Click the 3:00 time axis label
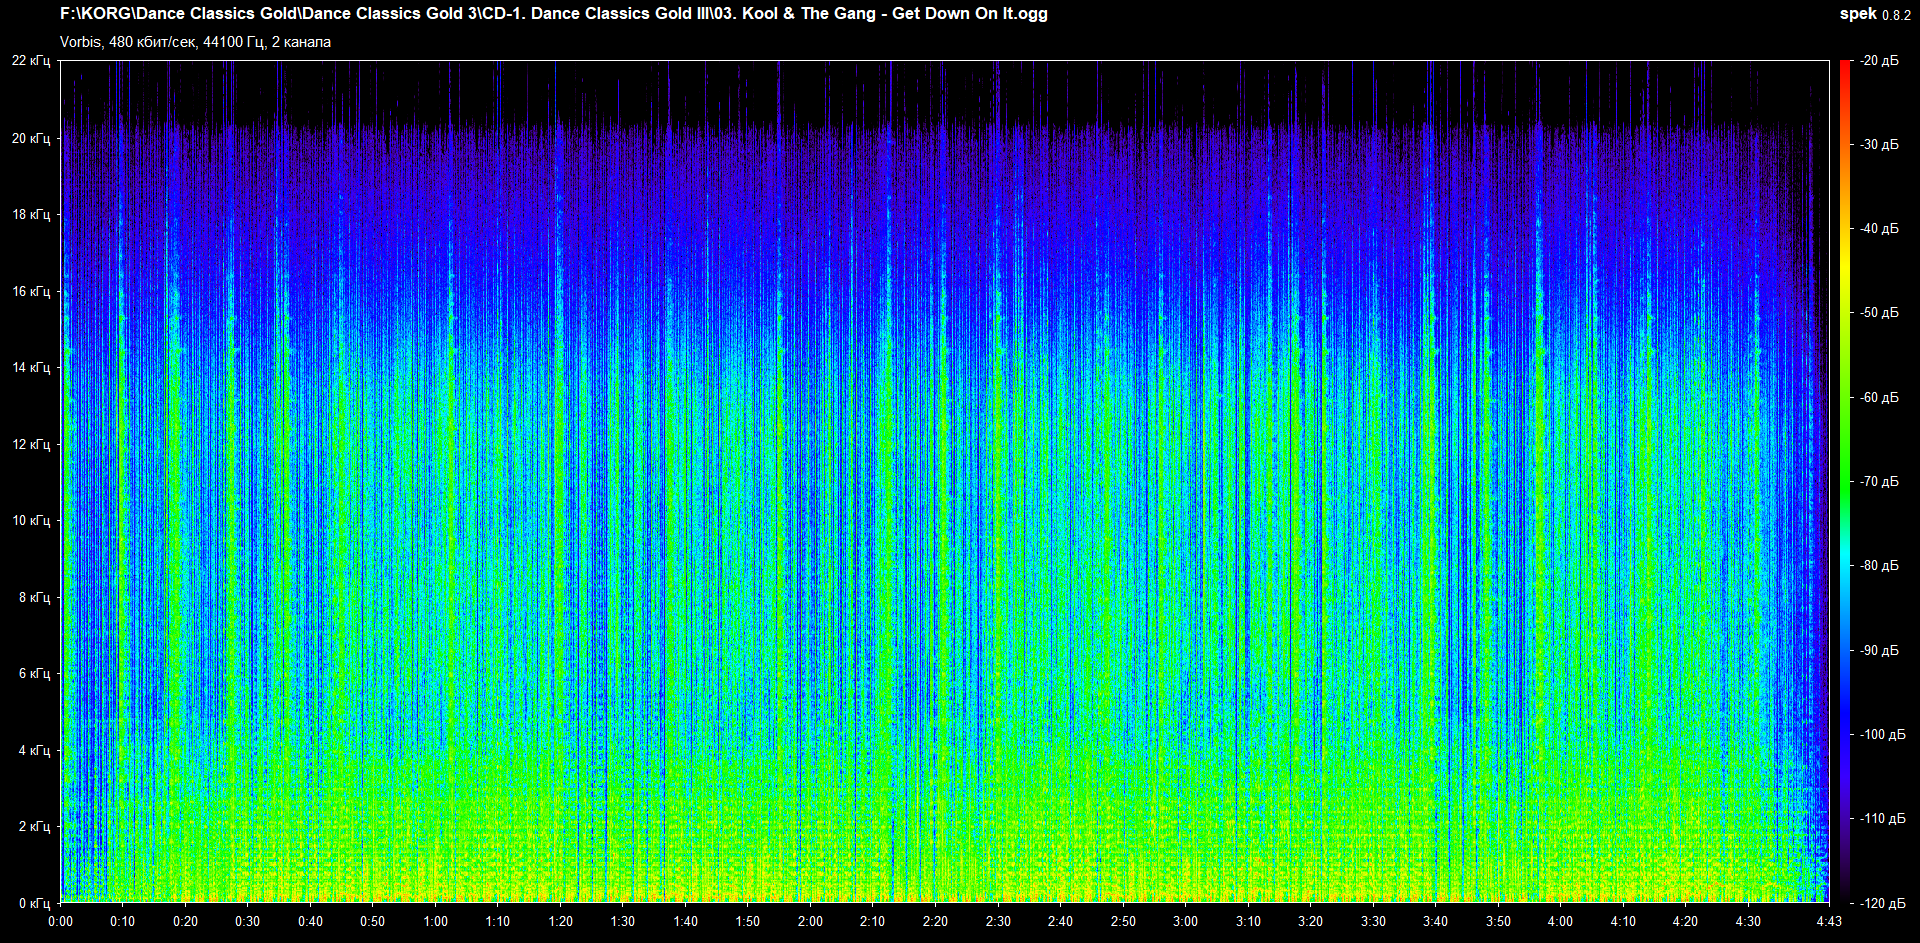The height and width of the screenshot is (943, 1920). (1185, 921)
